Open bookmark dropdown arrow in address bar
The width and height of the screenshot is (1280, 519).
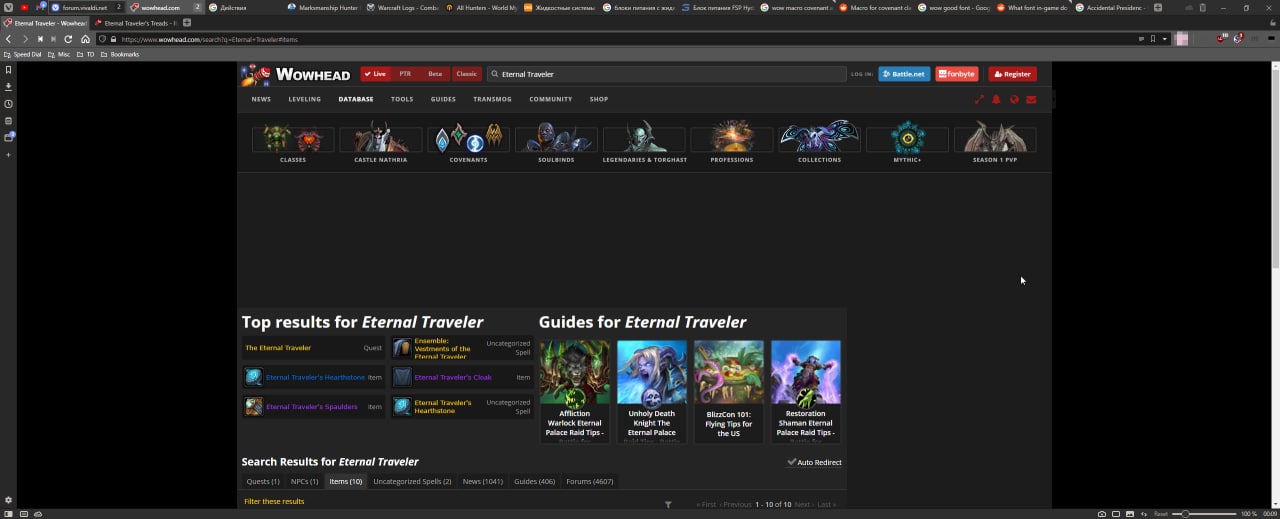(x=1165, y=39)
